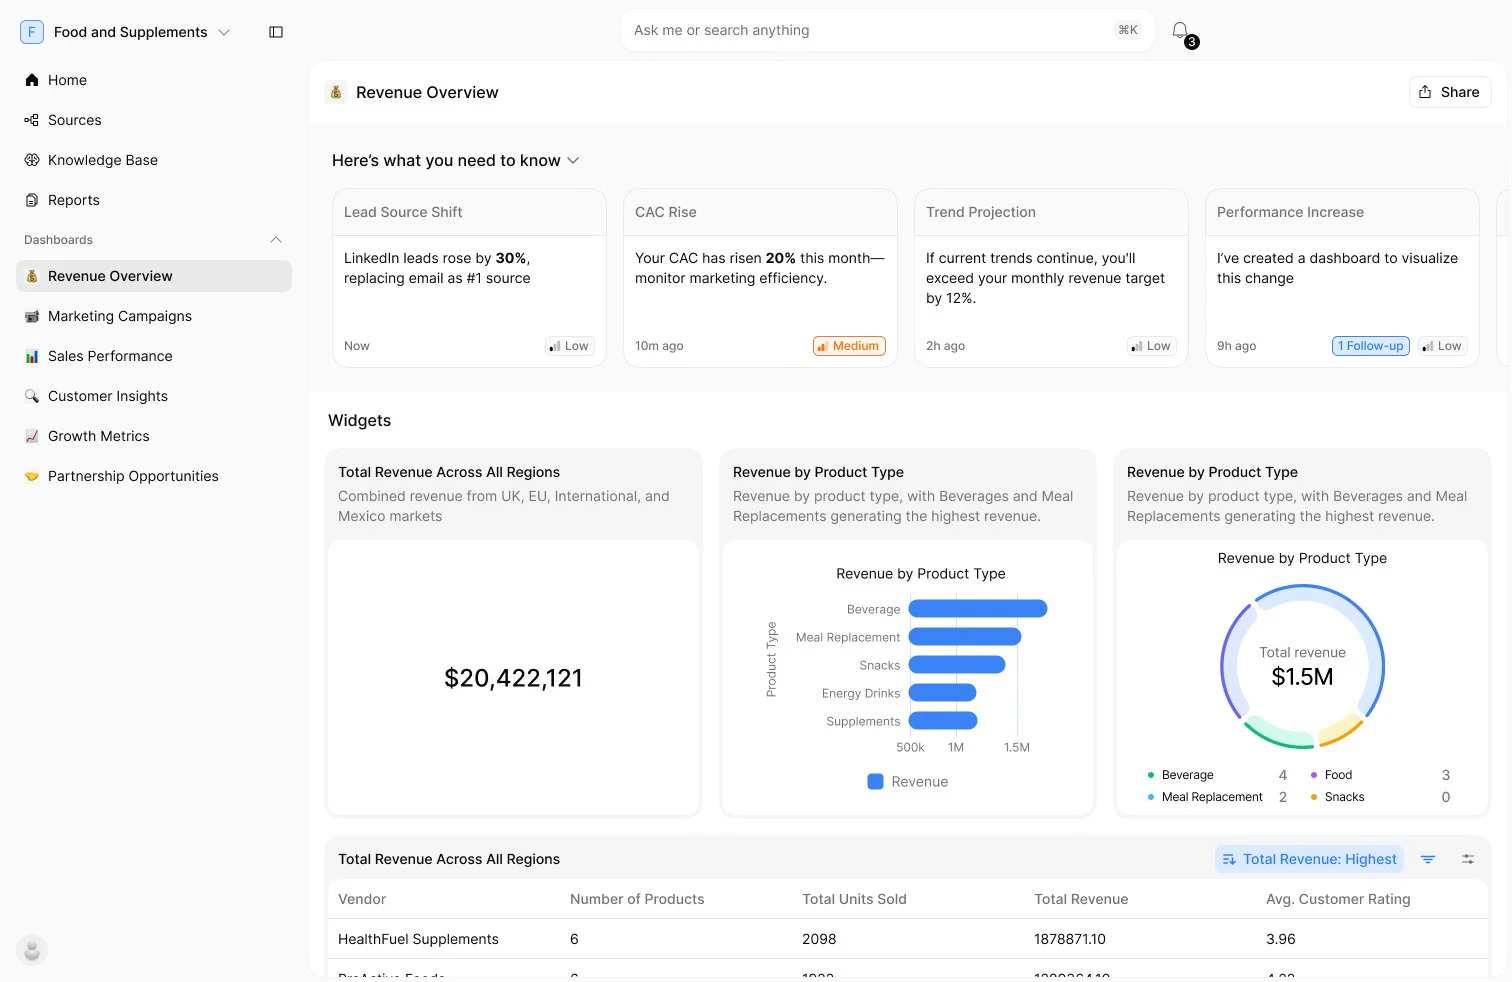1512x982 pixels.
Task: Click the Medium priority badge on CAC Rise
Action: pyautogui.click(x=849, y=346)
